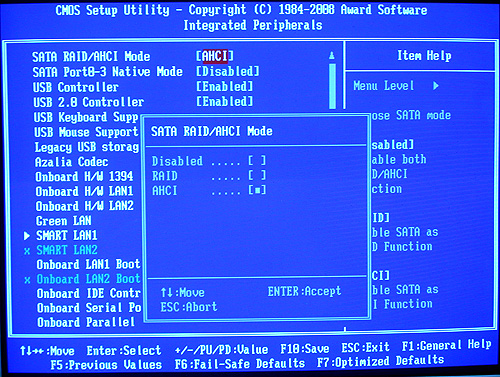Click the CMOS Setup Utility header
The width and height of the screenshot is (500, 377).
241,10
